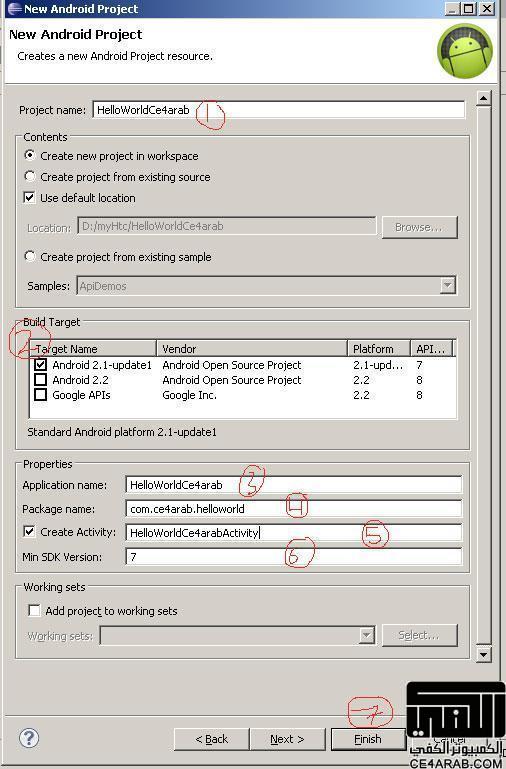Click the Min SDK Version field

pos(293,557)
